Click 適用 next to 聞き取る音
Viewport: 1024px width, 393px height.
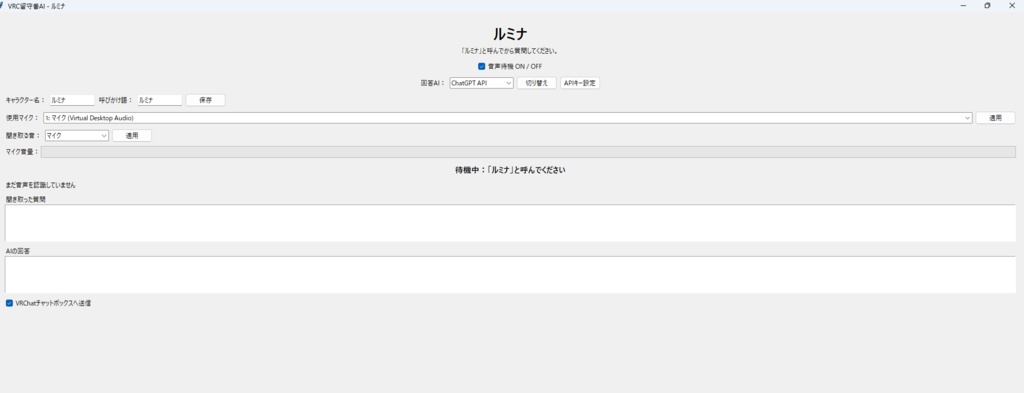tap(132, 136)
